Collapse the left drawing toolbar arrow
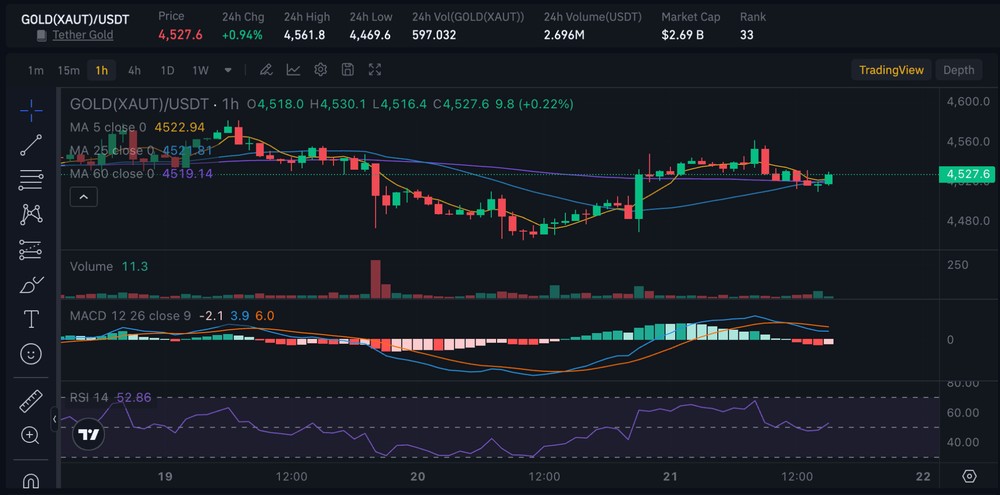1000x495 pixels. click(x=55, y=419)
